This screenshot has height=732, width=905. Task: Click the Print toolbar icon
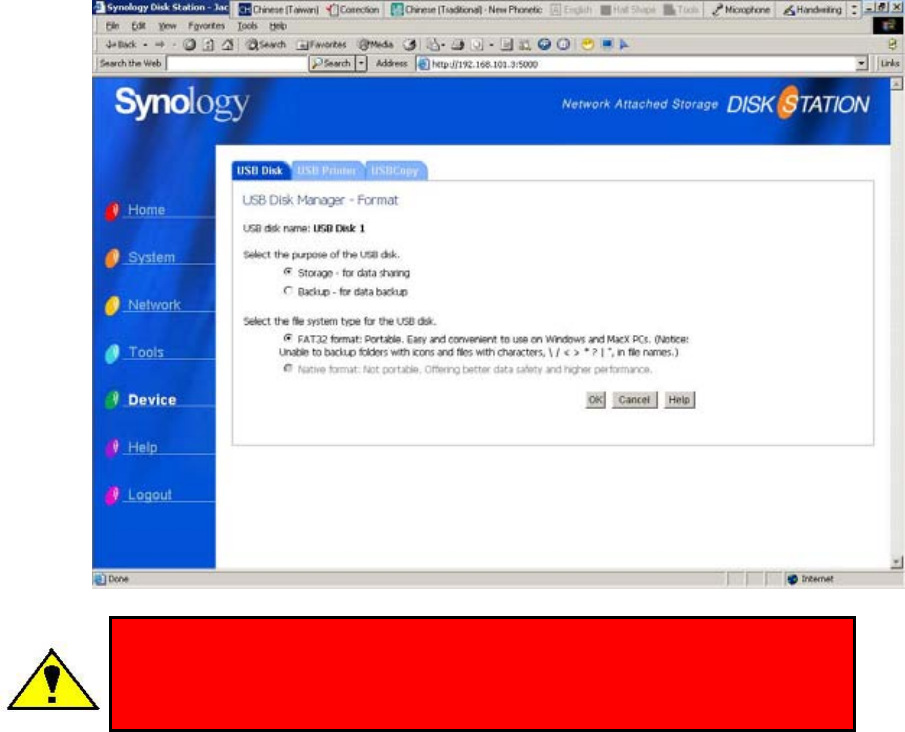458,44
